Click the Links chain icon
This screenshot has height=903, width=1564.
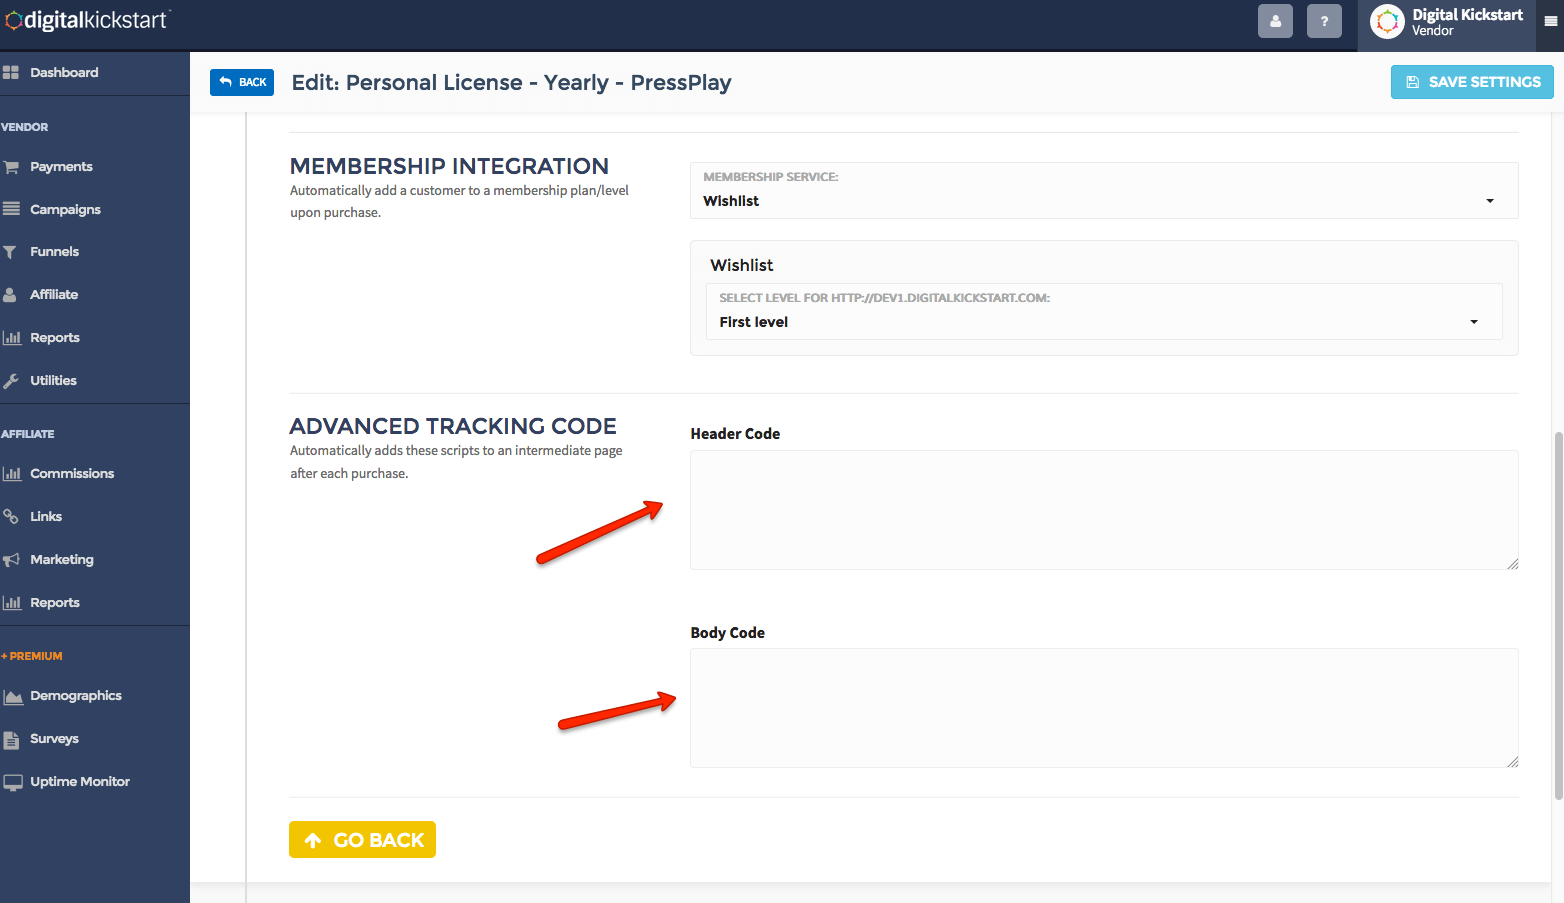point(11,517)
